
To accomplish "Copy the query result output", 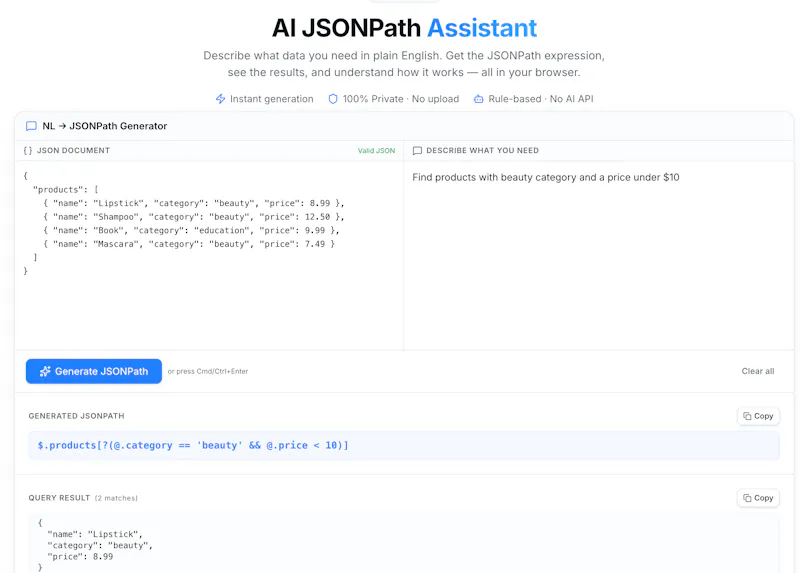I will 758,498.
